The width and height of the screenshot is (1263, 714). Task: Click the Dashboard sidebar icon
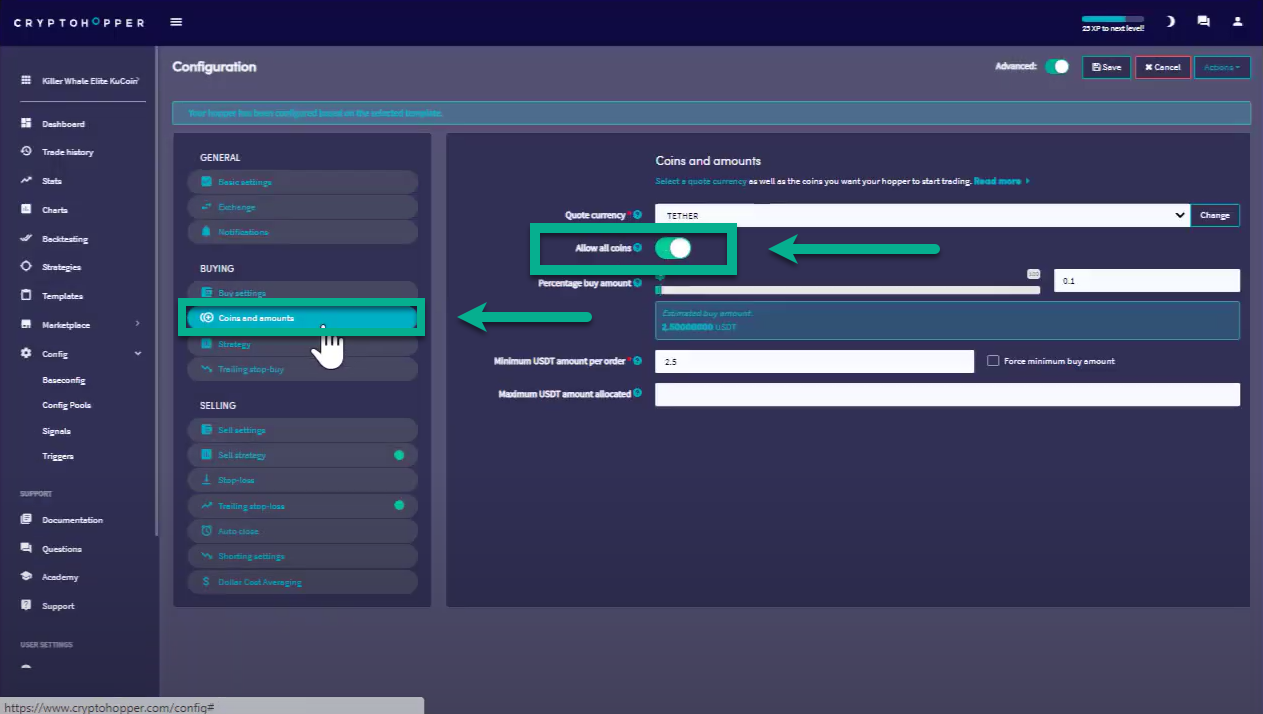(26, 123)
